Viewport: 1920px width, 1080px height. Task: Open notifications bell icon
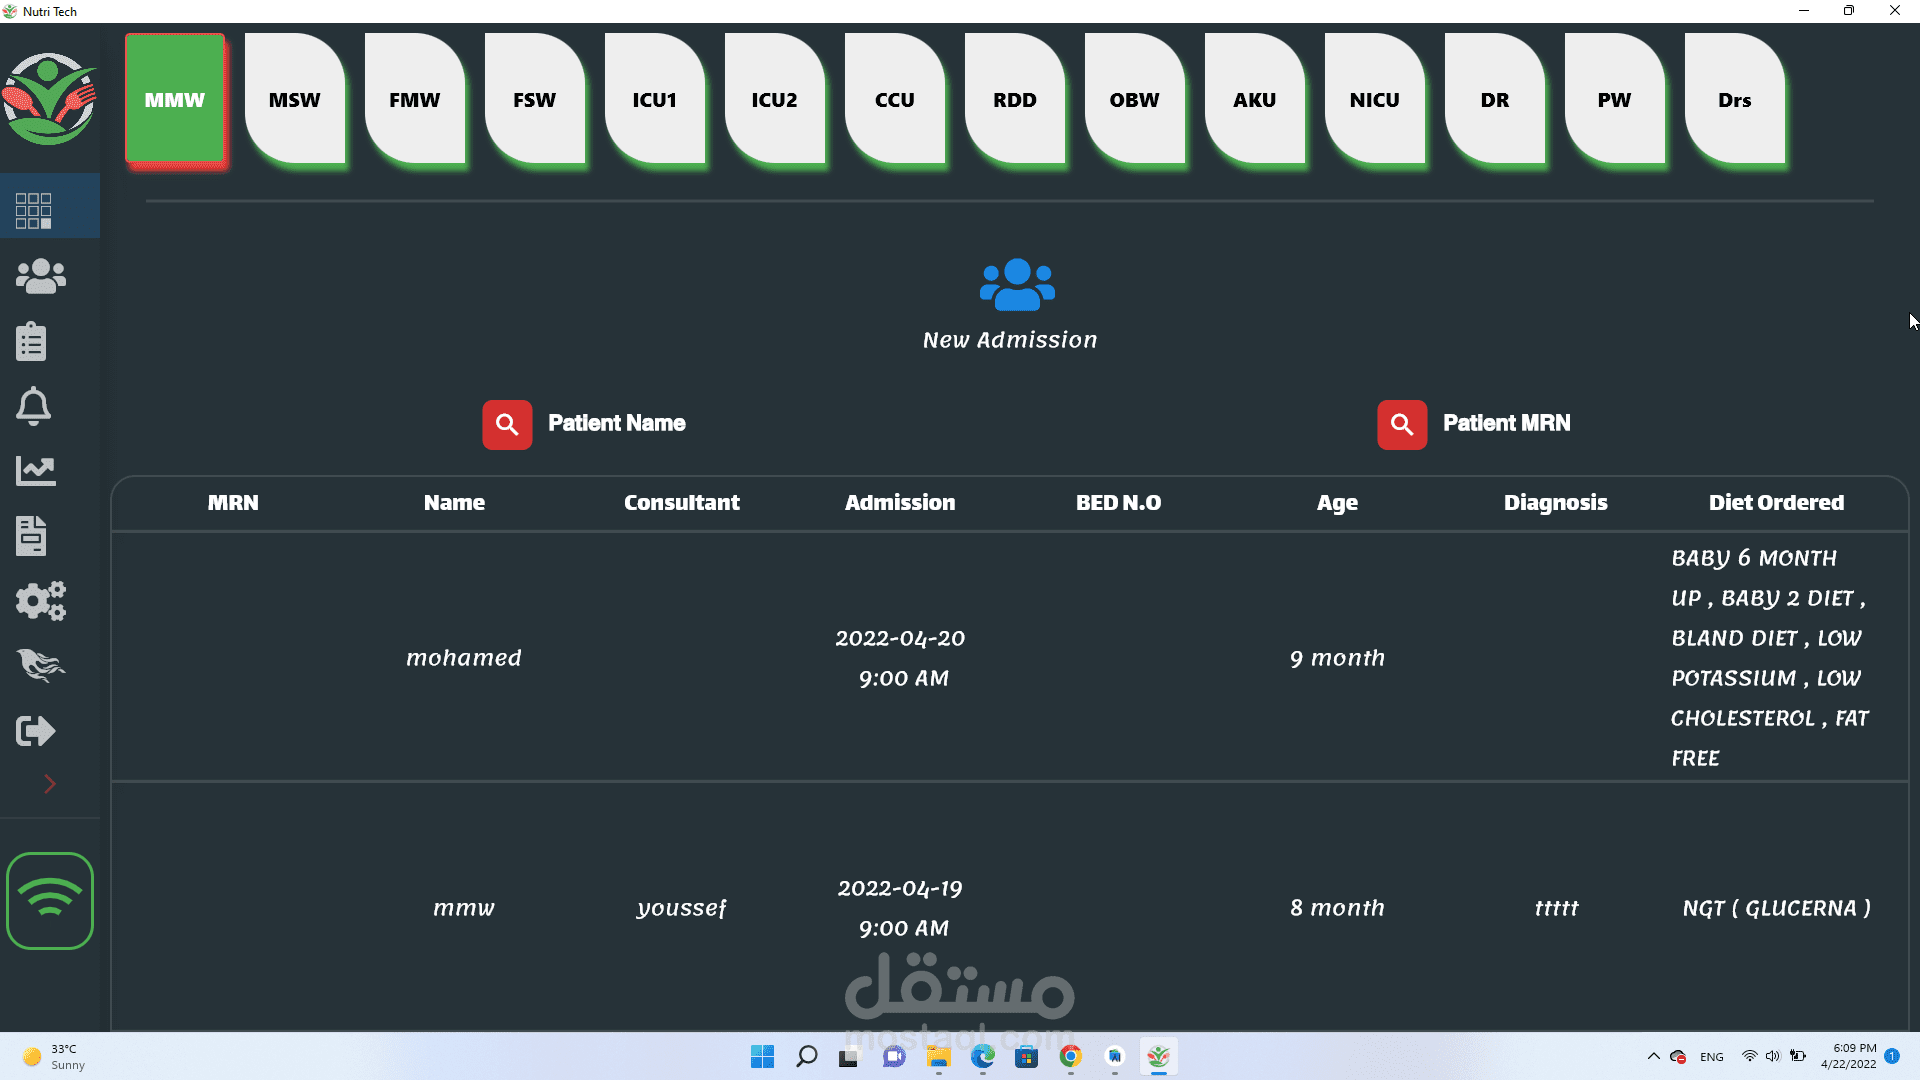pos(33,406)
